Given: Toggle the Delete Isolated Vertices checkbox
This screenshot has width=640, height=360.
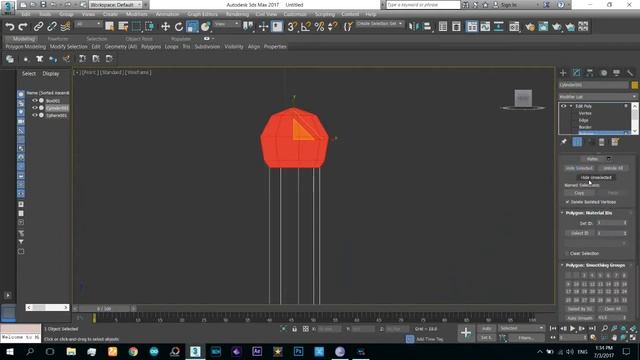Looking at the screenshot, I should click(x=567, y=202).
